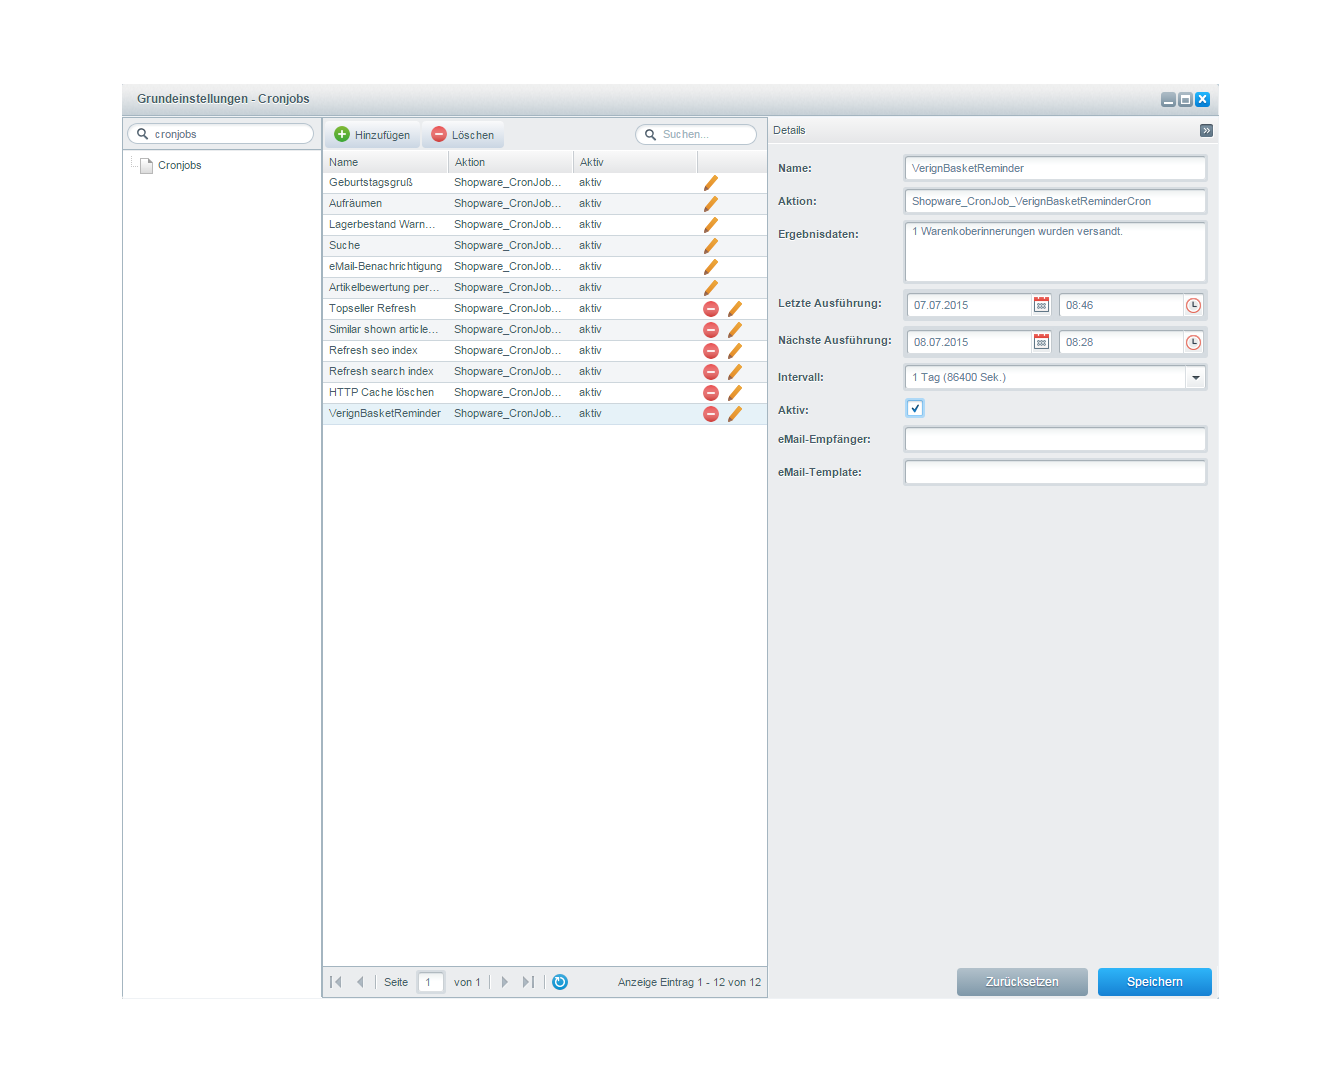This screenshot has height=1082, width=1340.
Task: Edit the VerignBasketReminder cronjob
Action: pyautogui.click(x=735, y=414)
